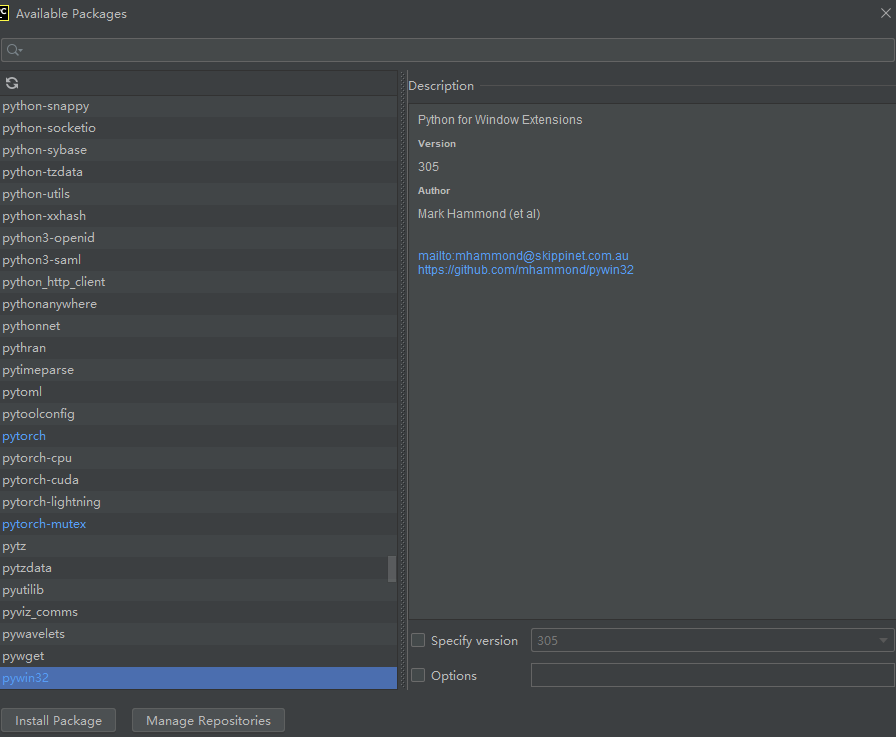Select python_http_client package
The width and height of the screenshot is (896, 737).
click(198, 282)
